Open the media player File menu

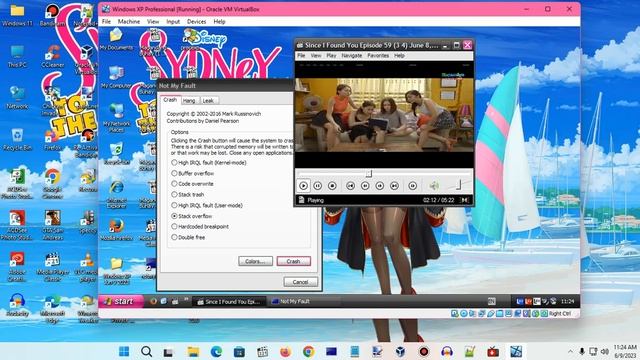click(301, 55)
